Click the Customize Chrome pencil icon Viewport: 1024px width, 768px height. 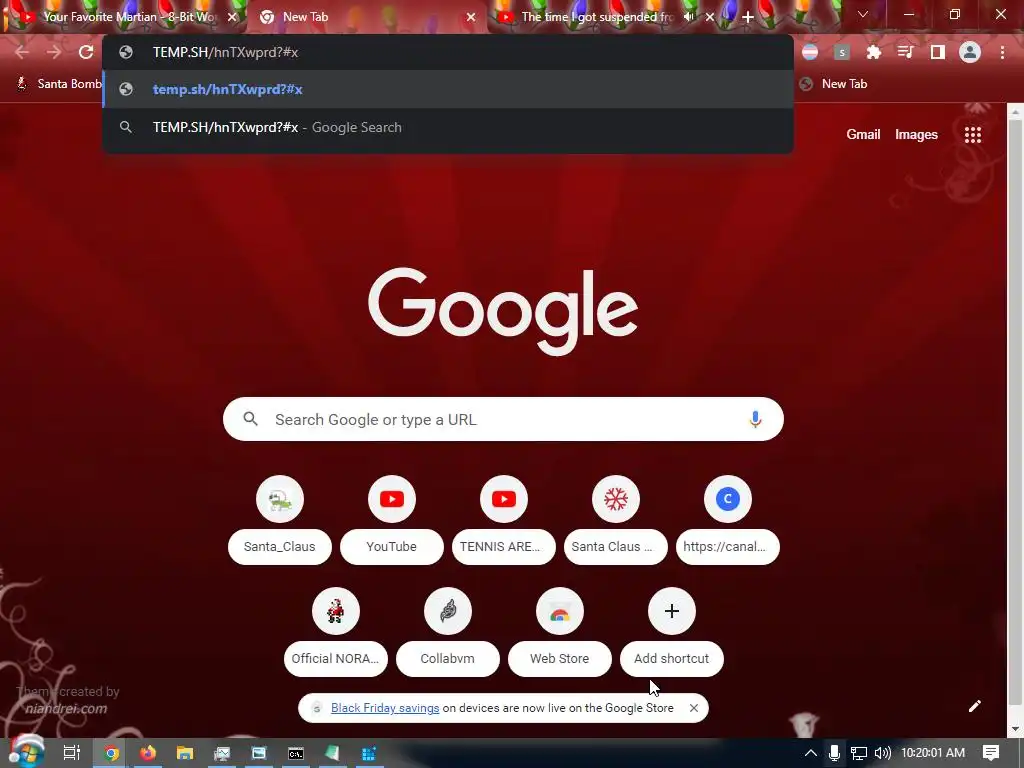click(x=974, y=706)
